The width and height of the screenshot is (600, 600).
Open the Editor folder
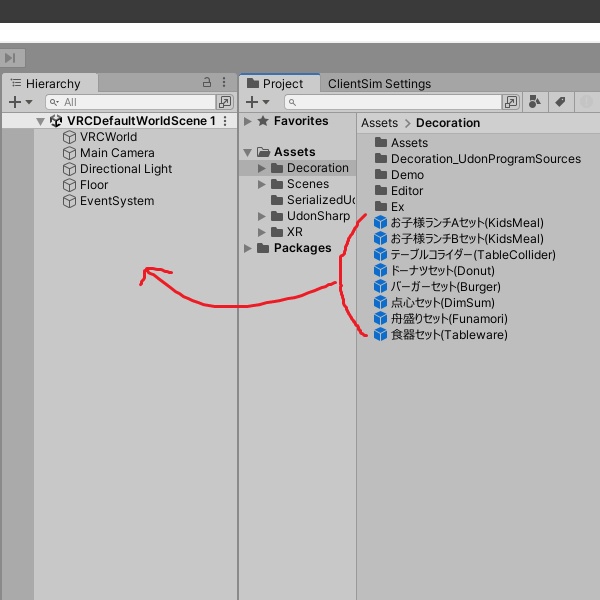click(x=398, y=191)
